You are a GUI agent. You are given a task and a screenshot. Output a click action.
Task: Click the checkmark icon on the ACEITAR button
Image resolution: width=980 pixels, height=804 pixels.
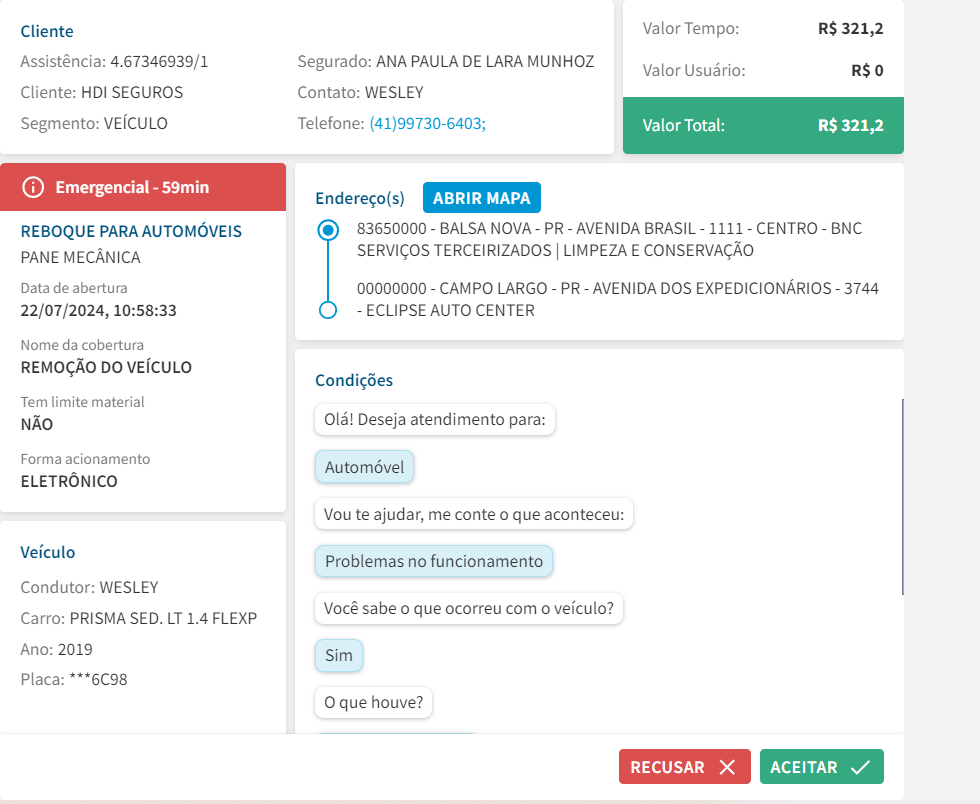[859, 767]
